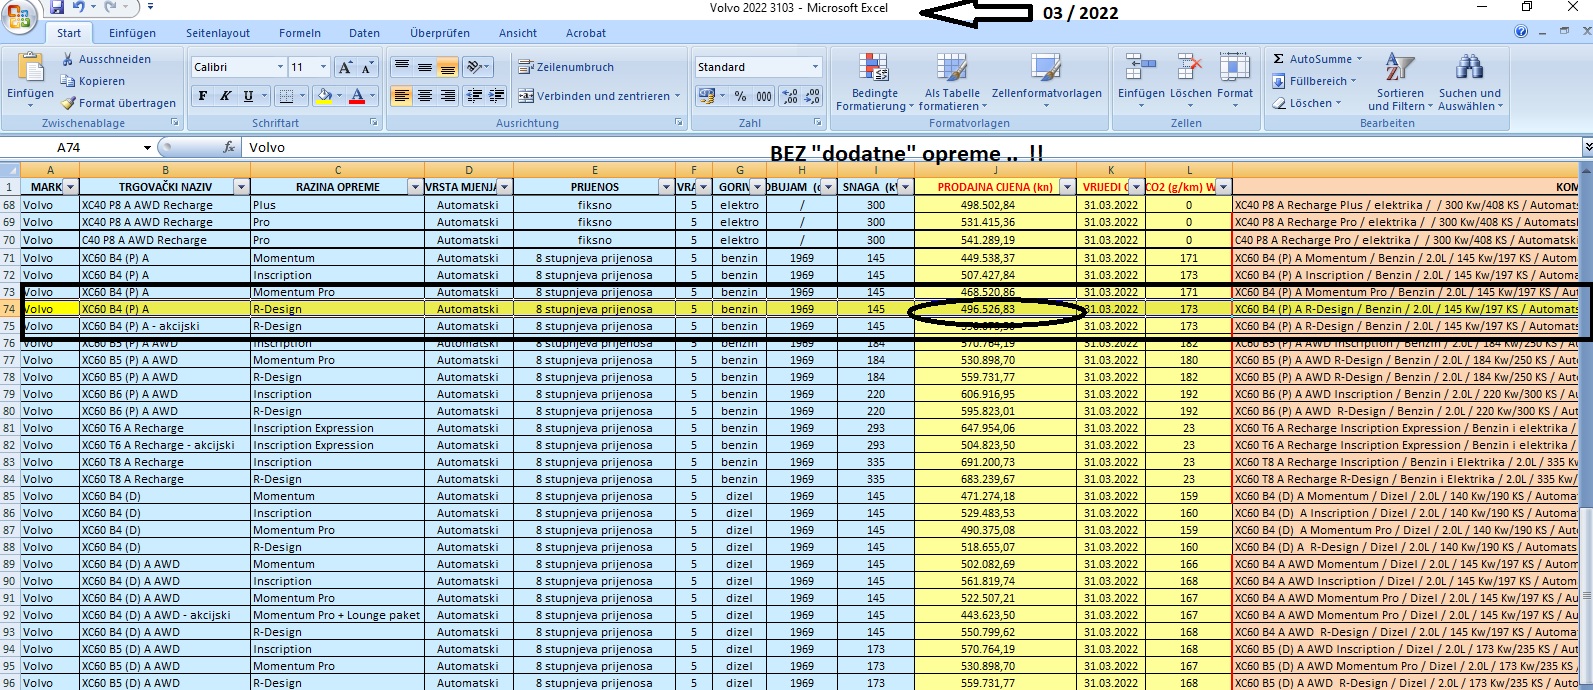The image size is (1593, 690).
Task: Open Als Tabelle formatieren gallery
Action: [x=952, y=82]
